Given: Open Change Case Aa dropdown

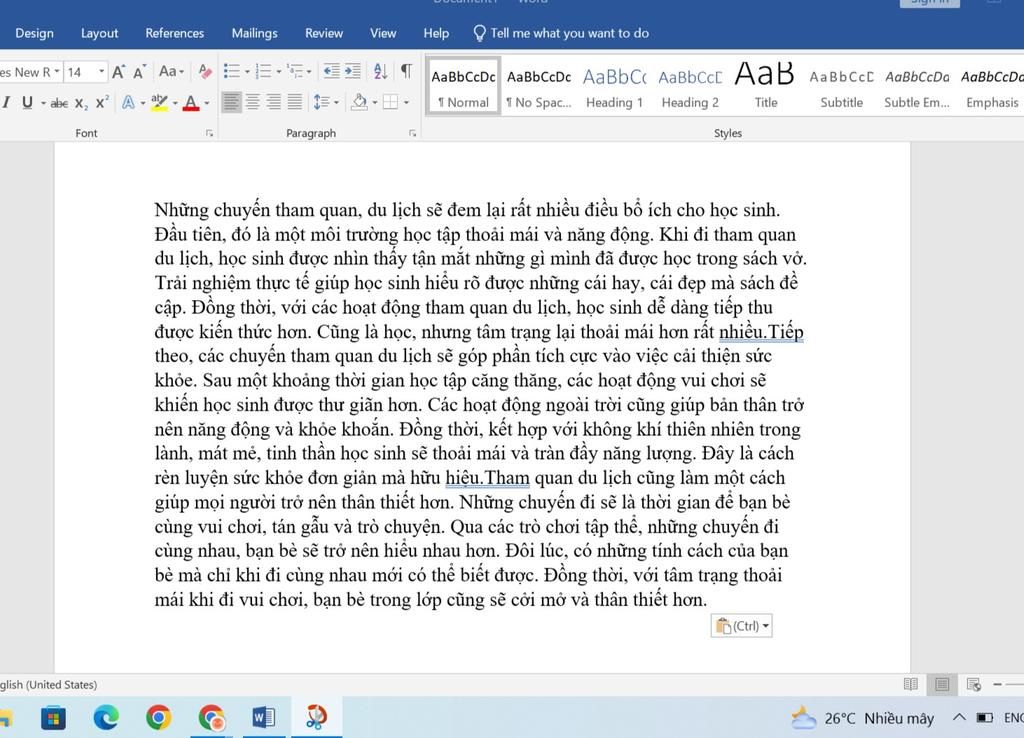Looking at the screenshot, I should tap(171, 71).
